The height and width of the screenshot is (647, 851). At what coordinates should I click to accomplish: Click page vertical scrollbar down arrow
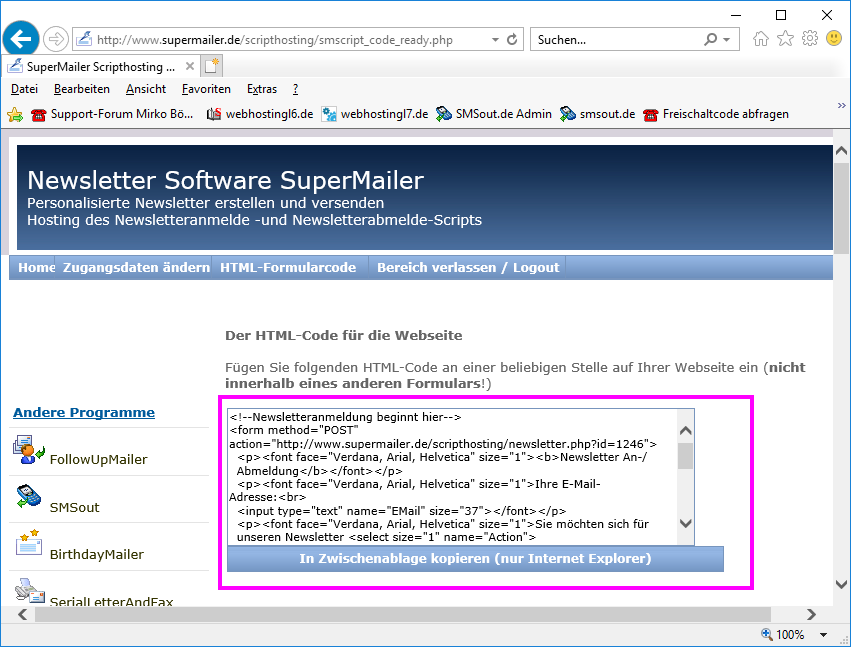pos(841,585)
